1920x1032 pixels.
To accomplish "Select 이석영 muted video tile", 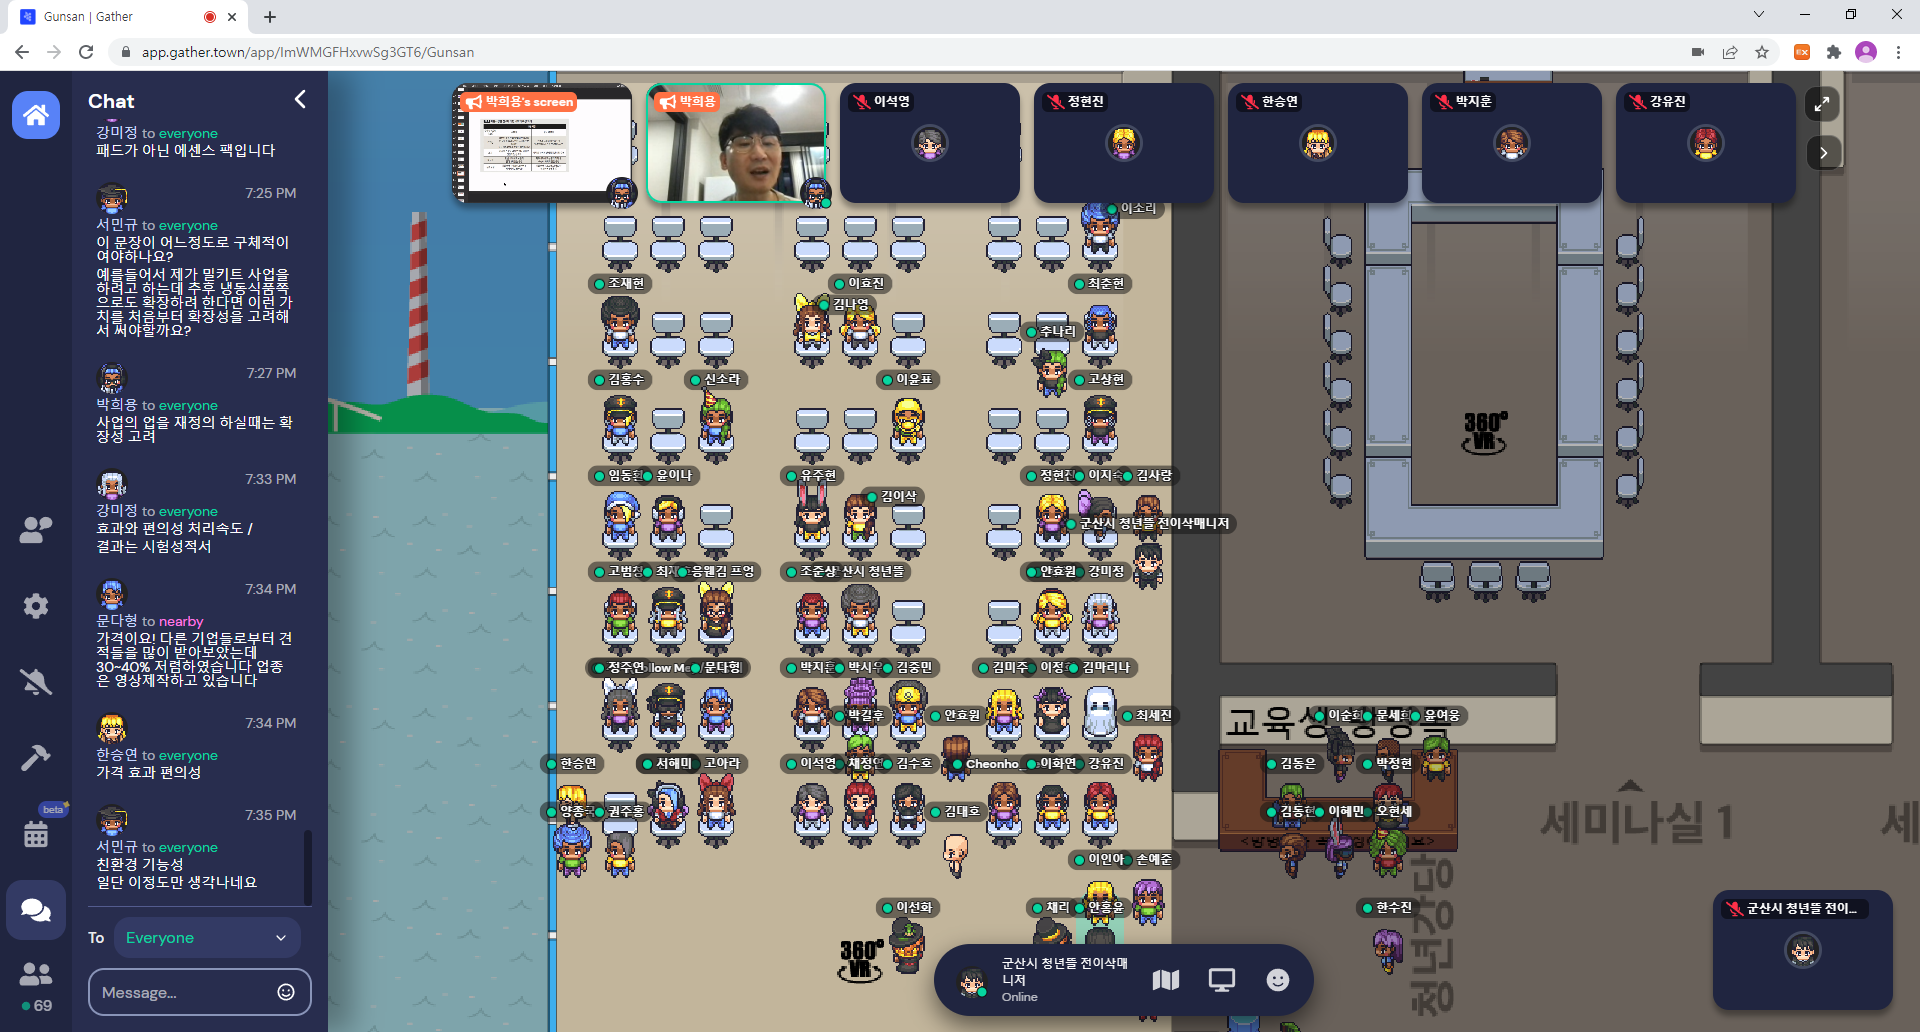I will tap(930, 144).
